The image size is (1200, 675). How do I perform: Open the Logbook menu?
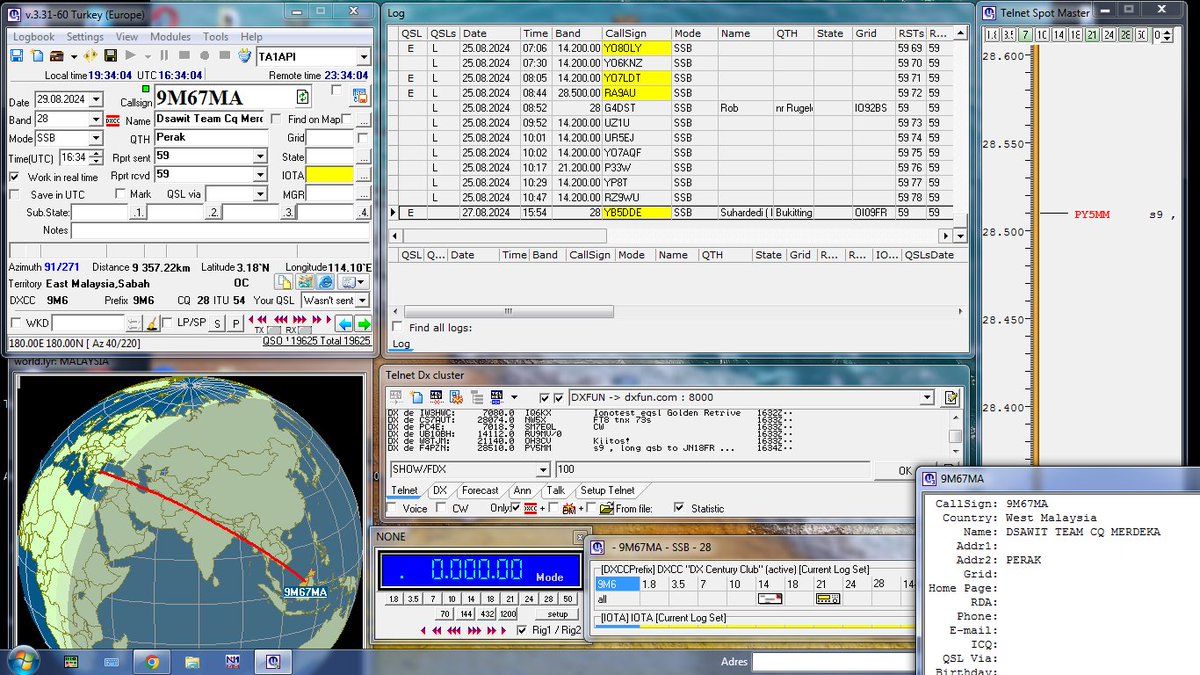pyautogui.click(x=33, y=37)
